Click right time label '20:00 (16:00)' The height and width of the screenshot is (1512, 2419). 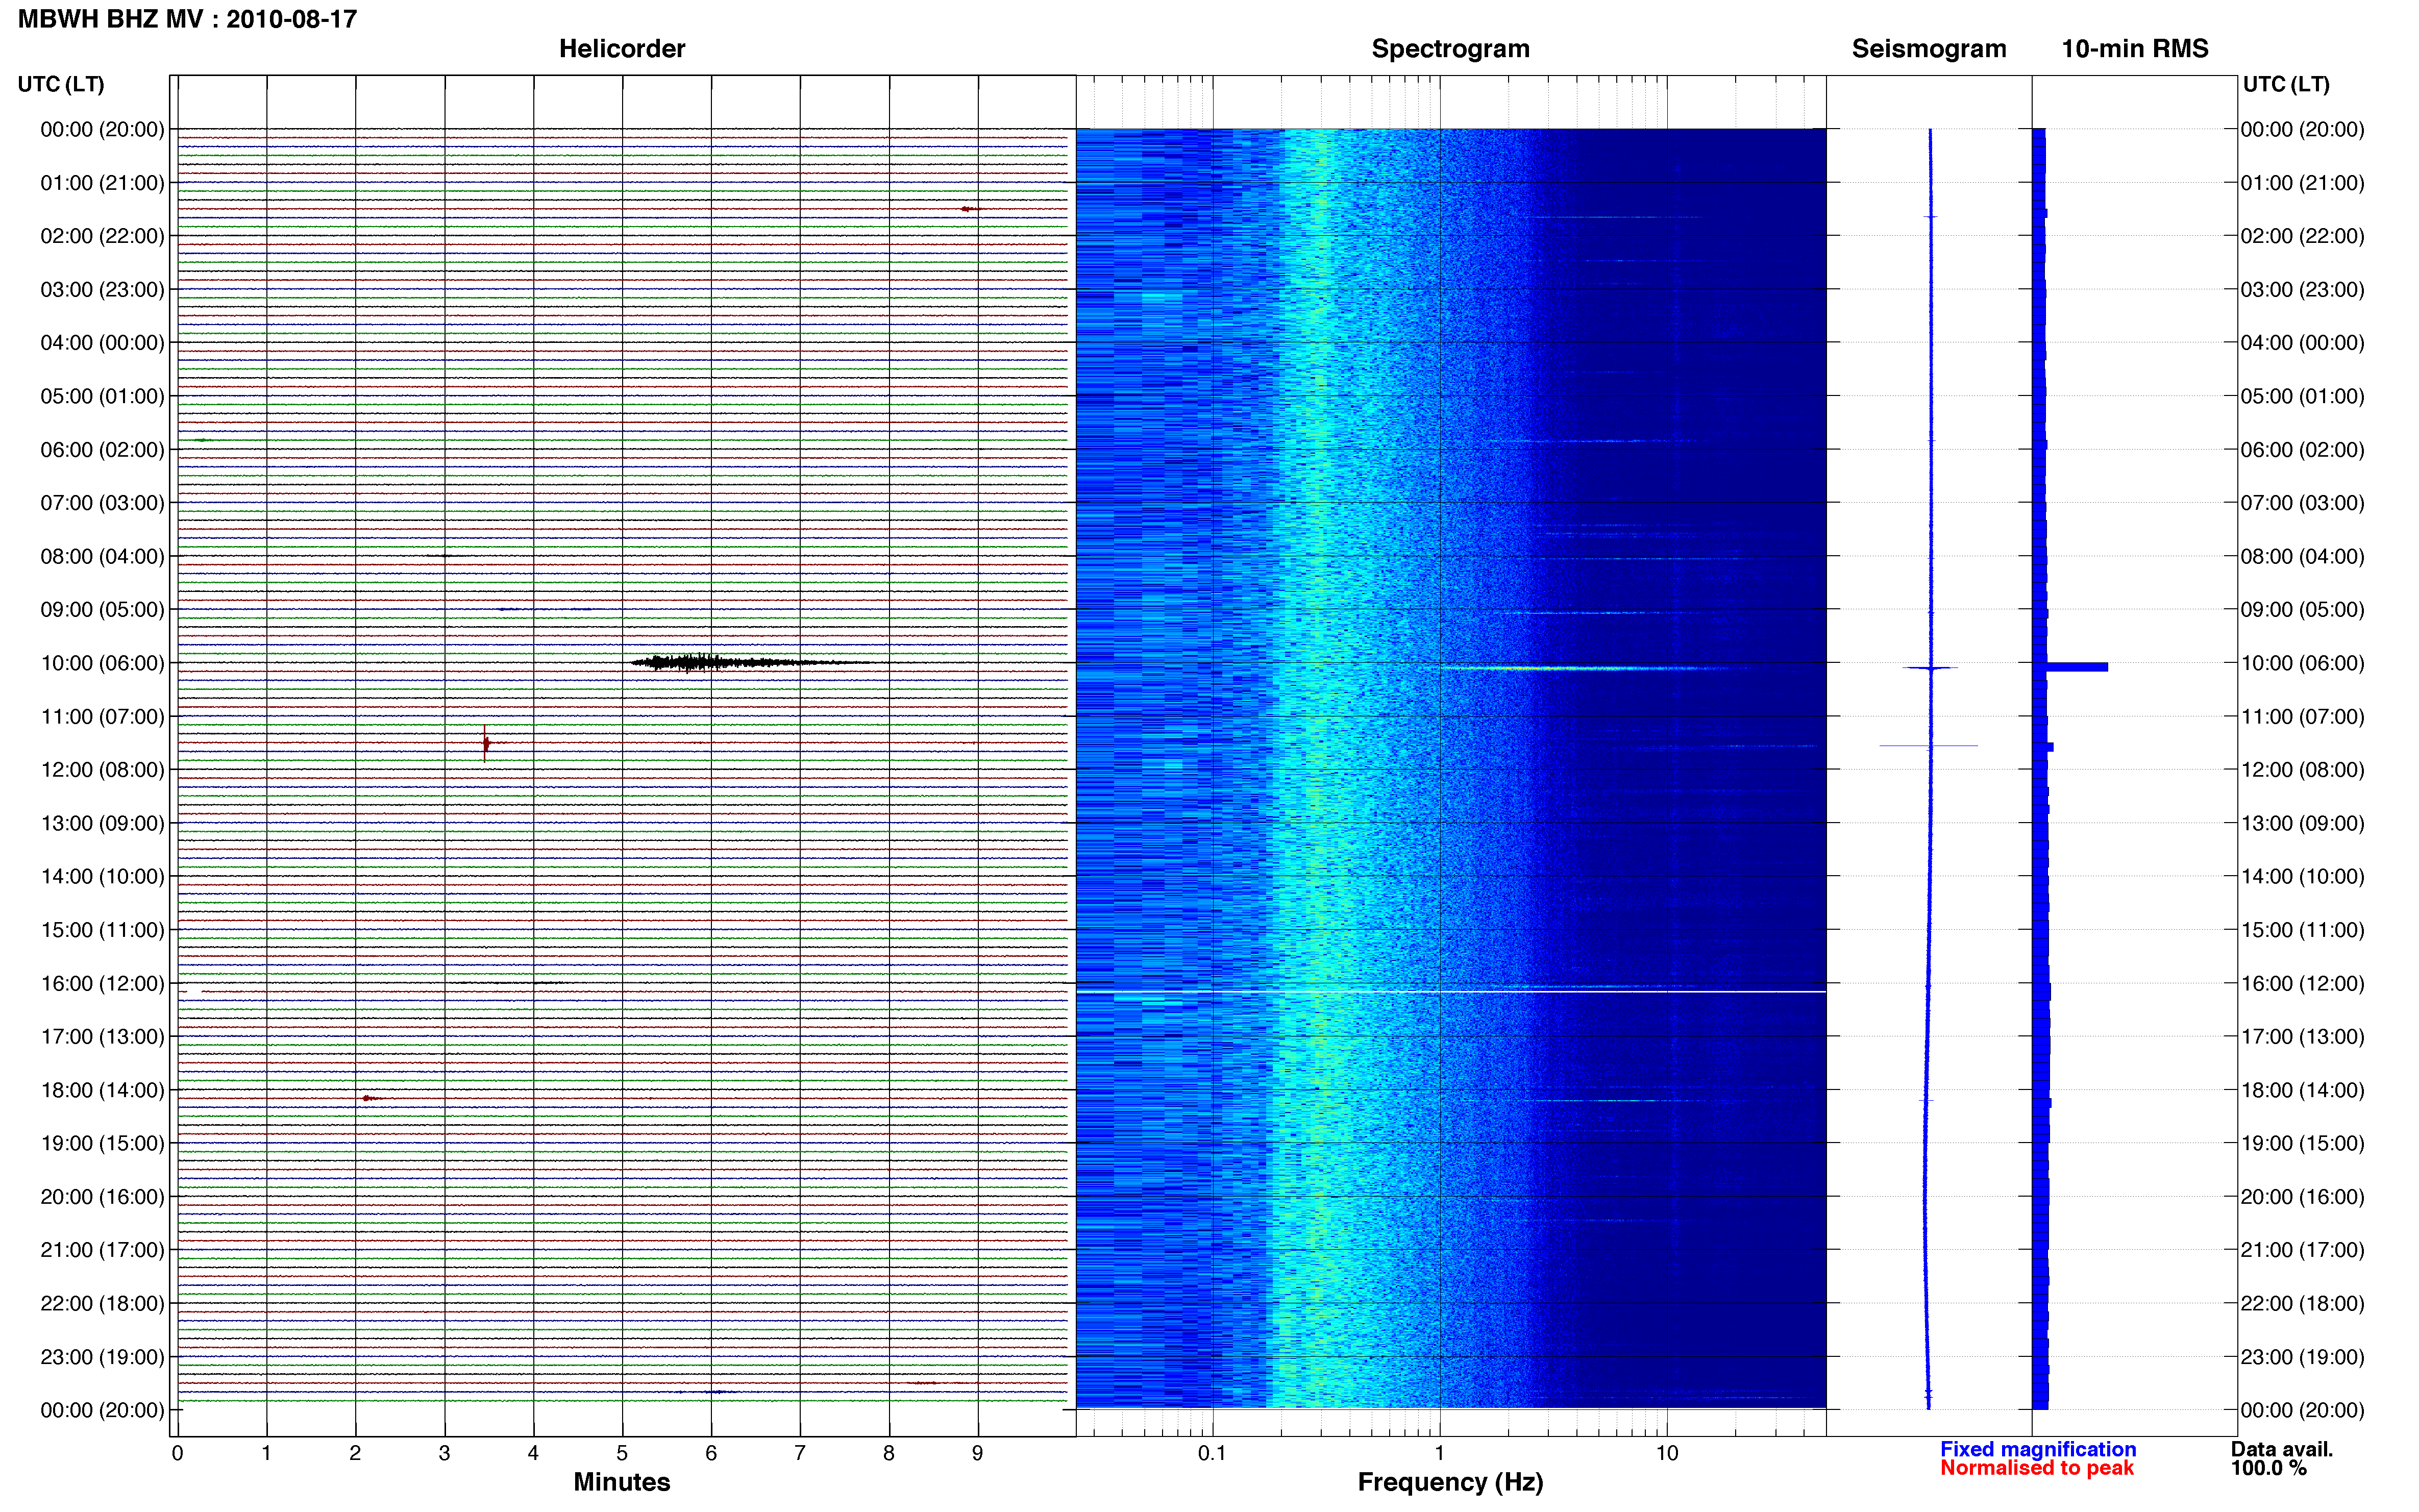click(2302, 1196)
